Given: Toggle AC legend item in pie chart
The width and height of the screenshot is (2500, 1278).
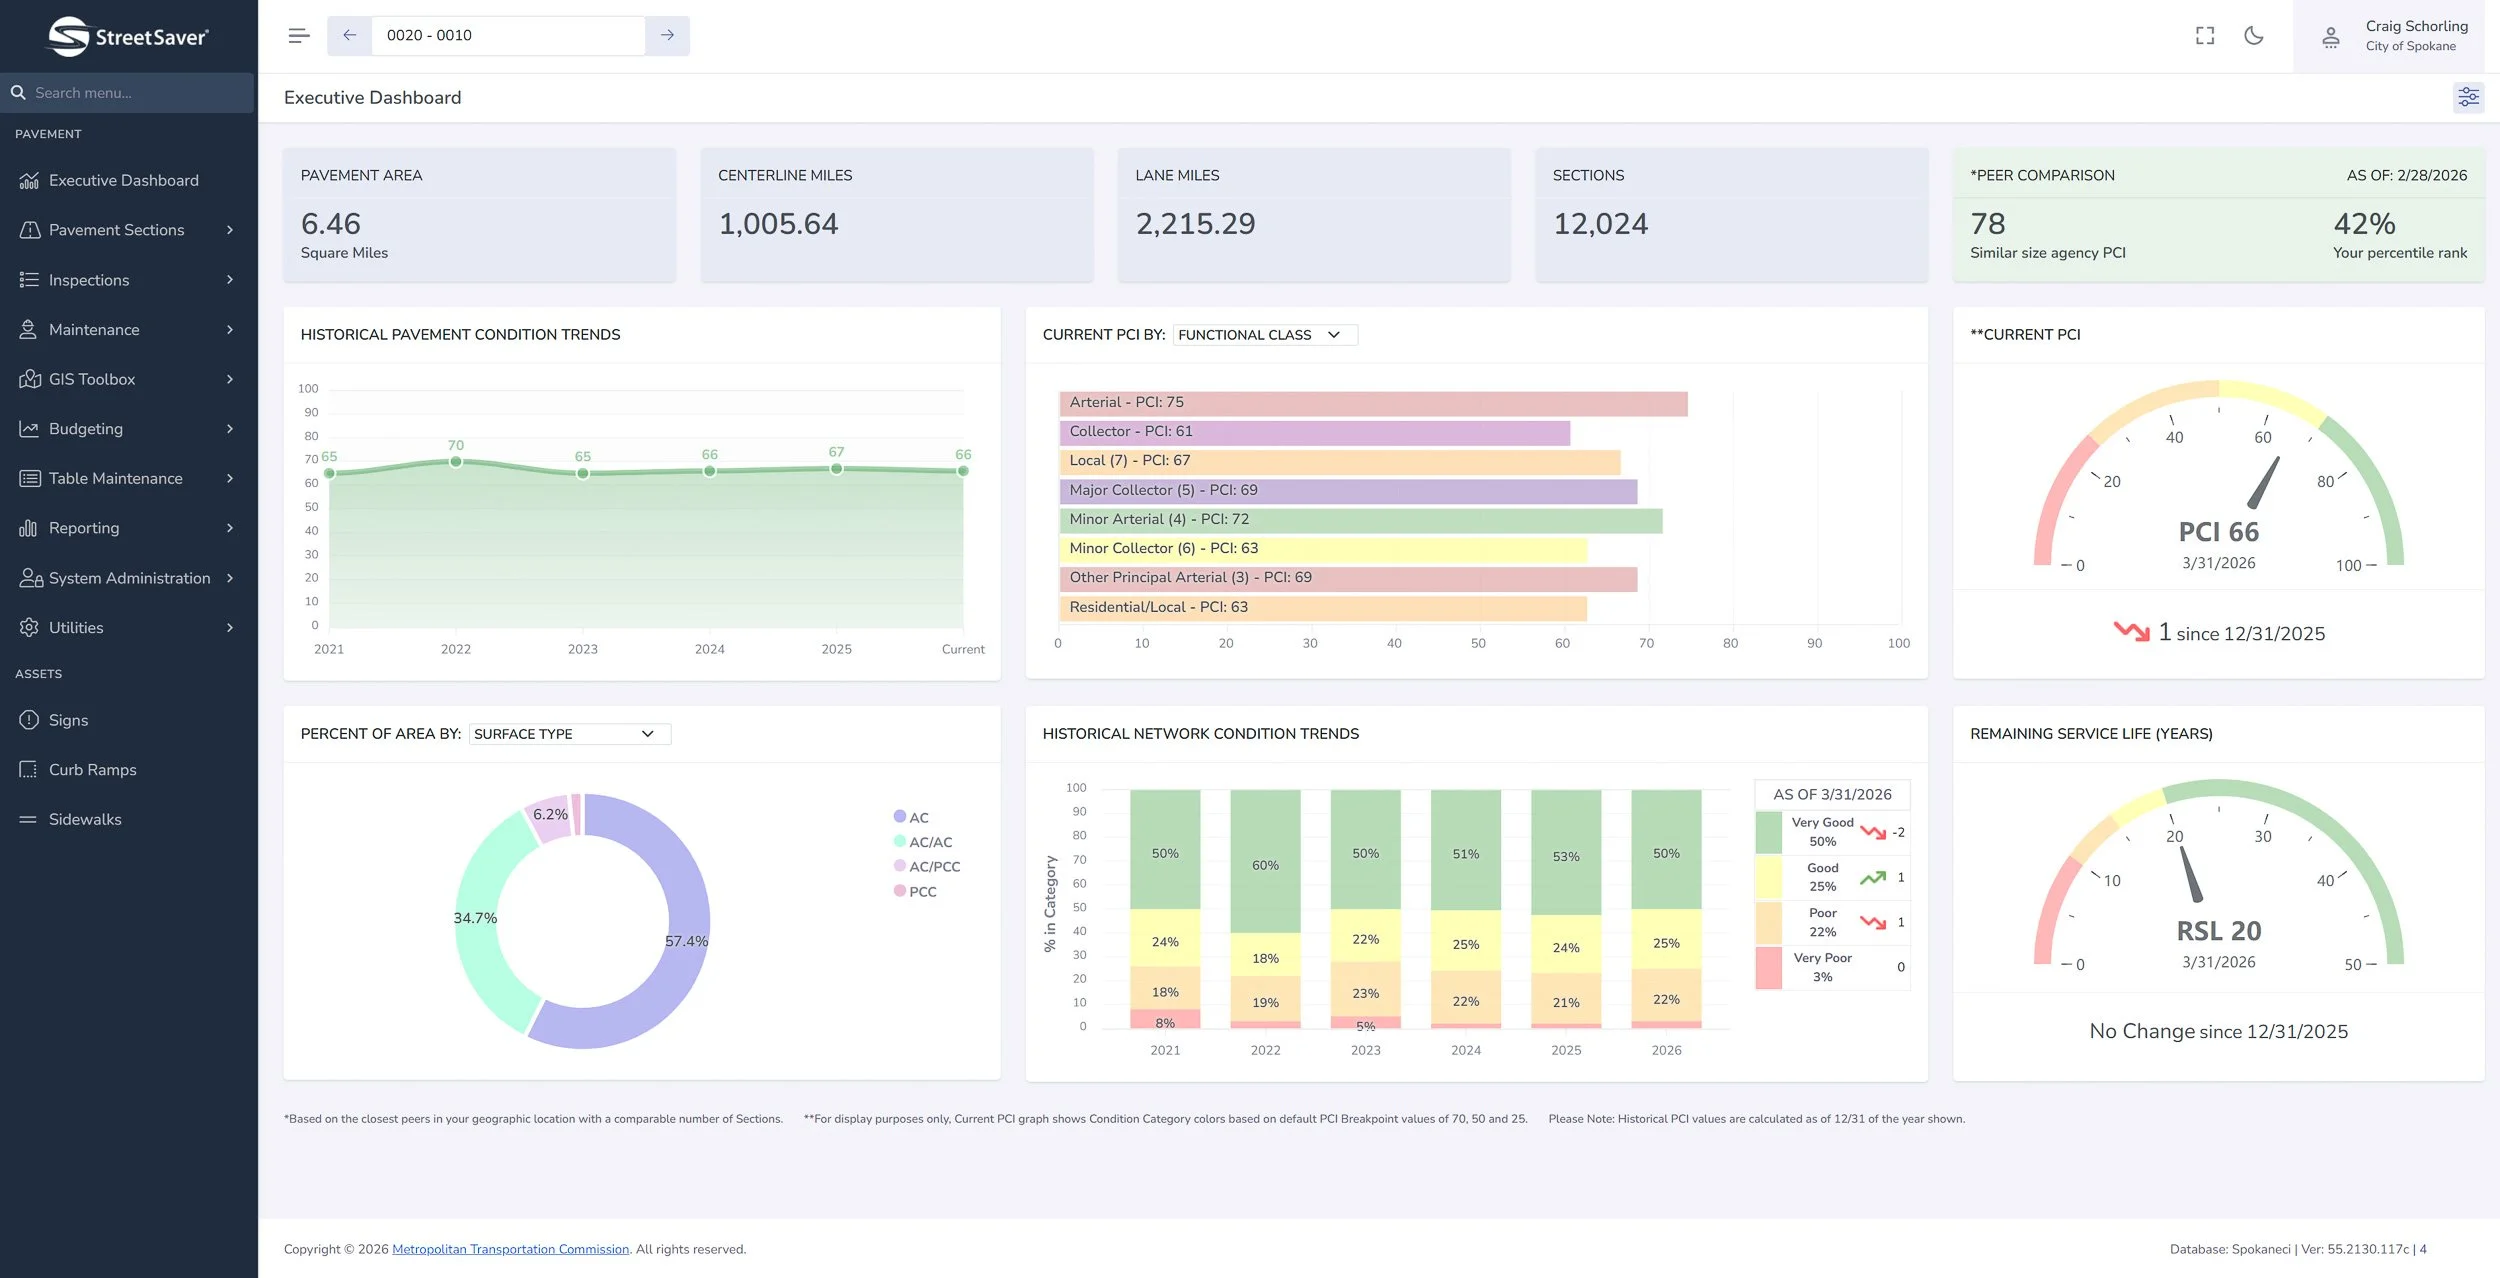Looking at the screenshot, I should (911, 817).
